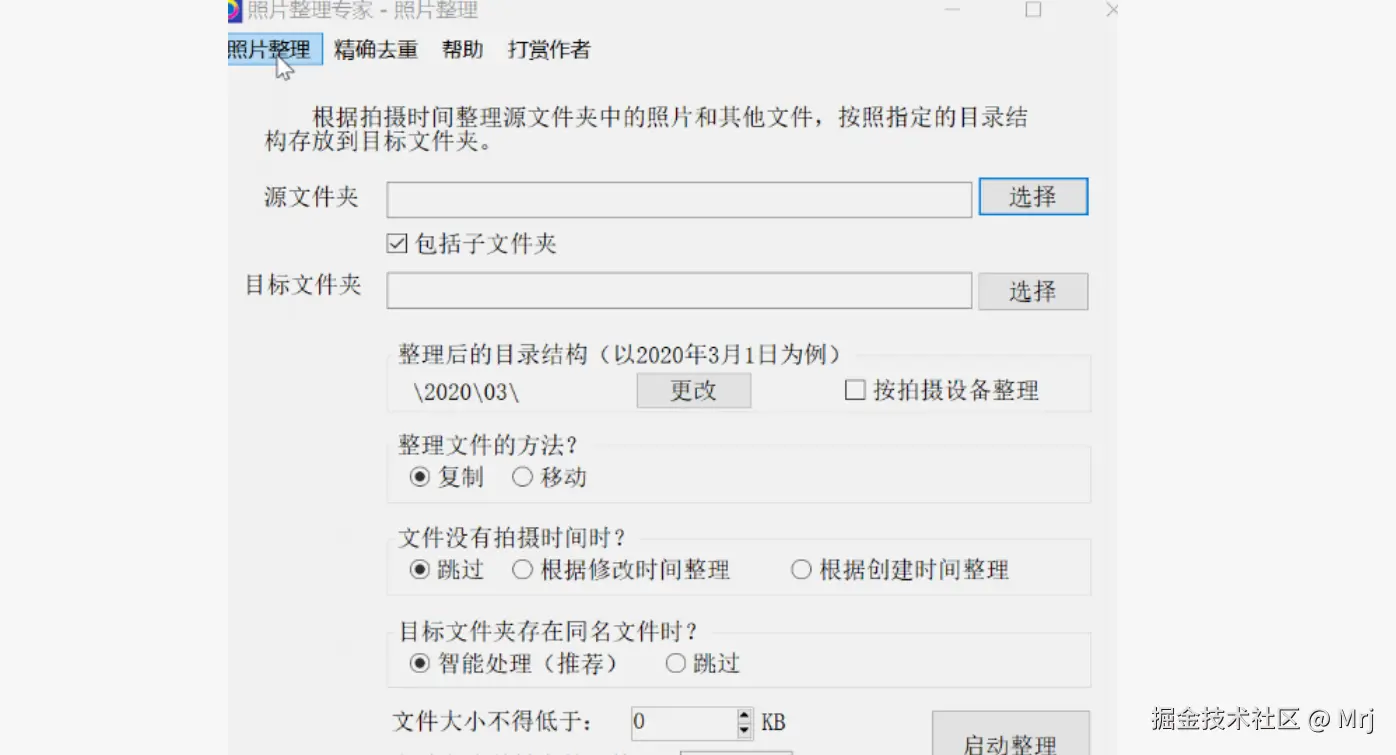The height and width of the screenshot is (755, 1396).
Task: Click 选择 button for the target folder
Action: tap(1033, 291)
